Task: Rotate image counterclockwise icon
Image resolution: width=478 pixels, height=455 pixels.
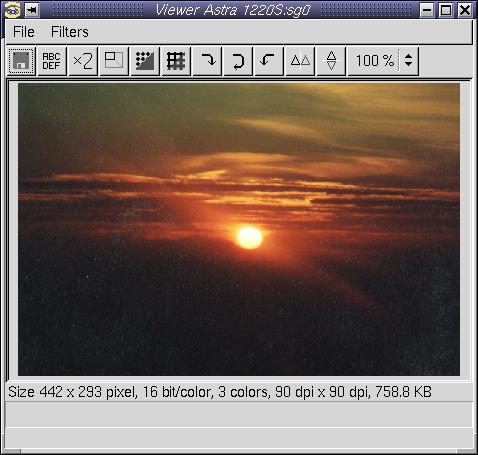Action: pos(269,61)
